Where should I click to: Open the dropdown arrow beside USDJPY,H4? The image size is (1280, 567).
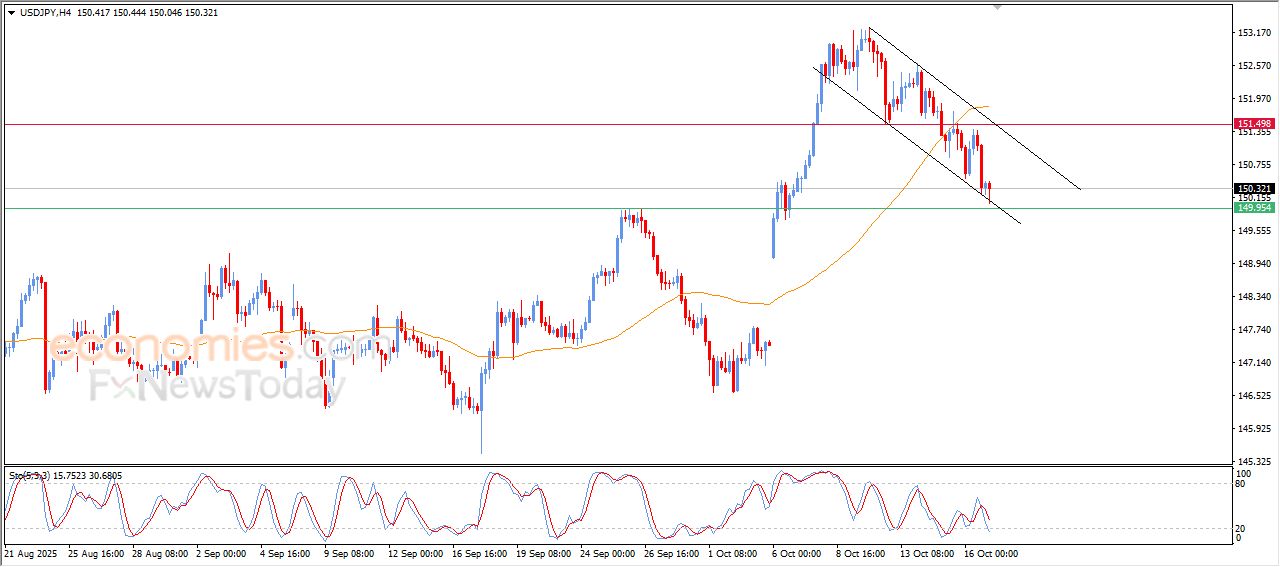tap(11, 13)
